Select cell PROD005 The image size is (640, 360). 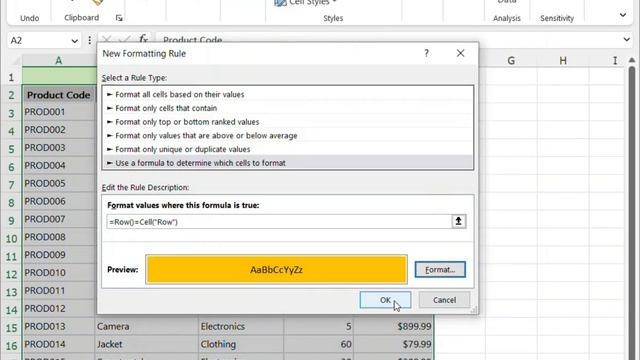pyautogui.click(x=59, y=183)
